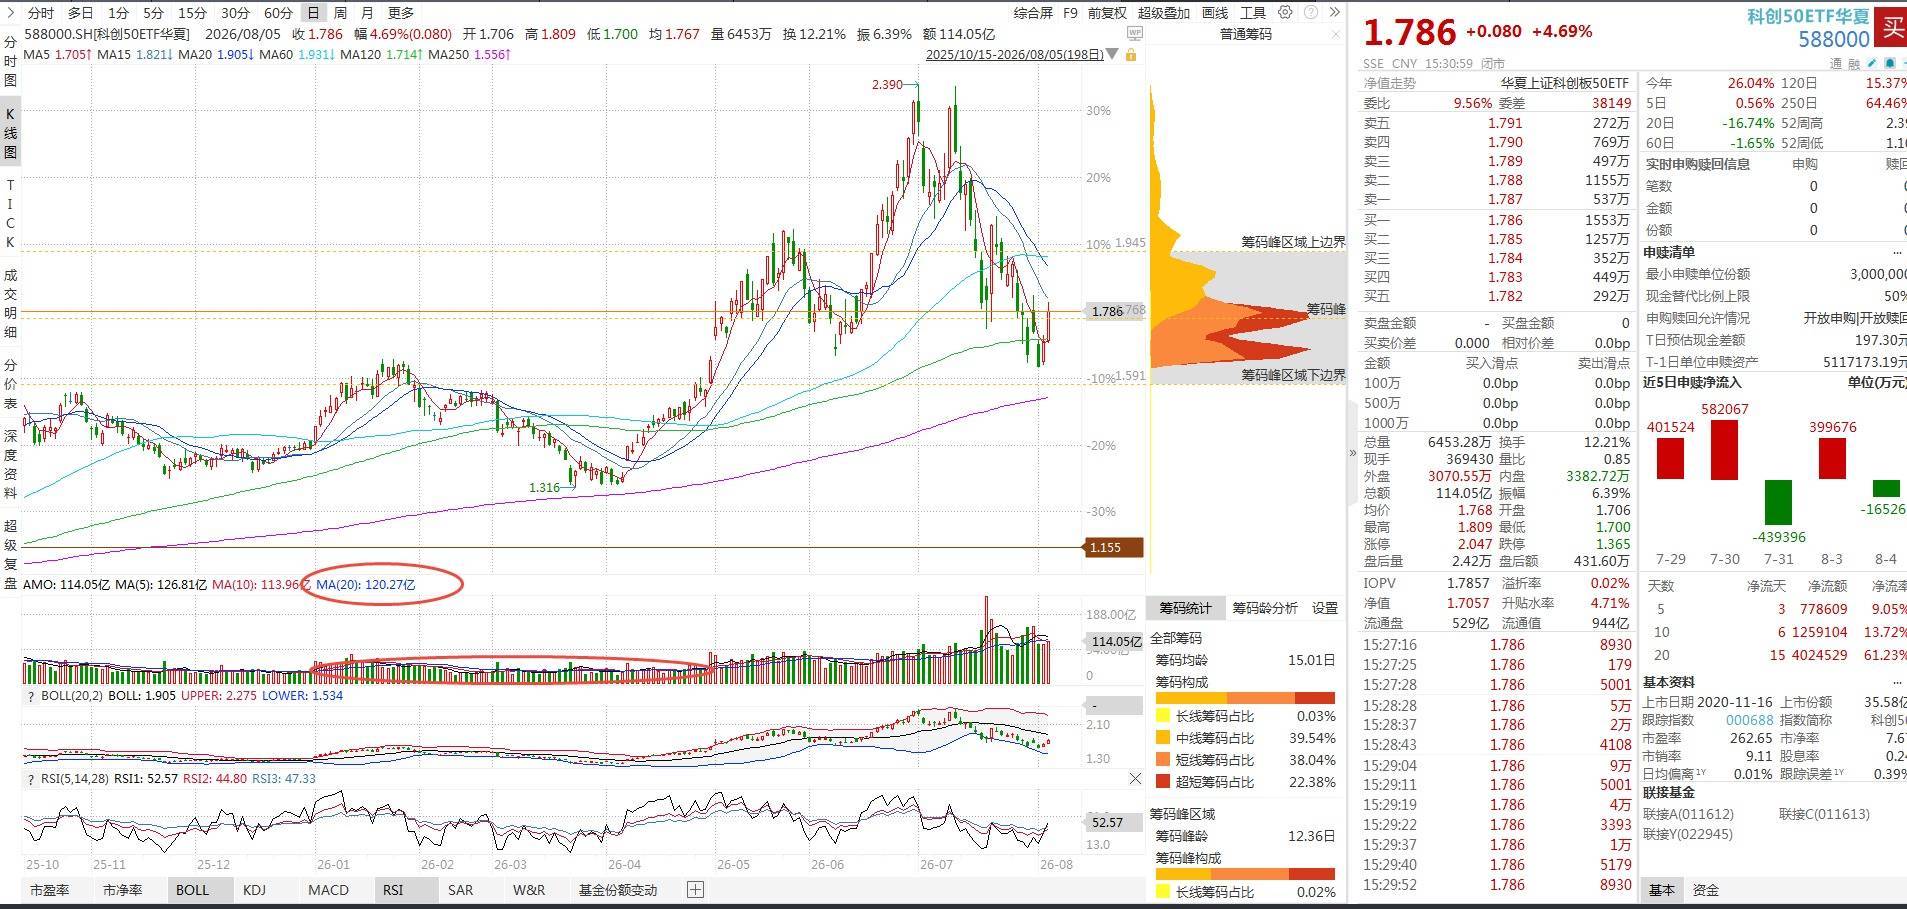Click the WP monitor icon above chart
1907x909 pixels.
click(1134, 34)
